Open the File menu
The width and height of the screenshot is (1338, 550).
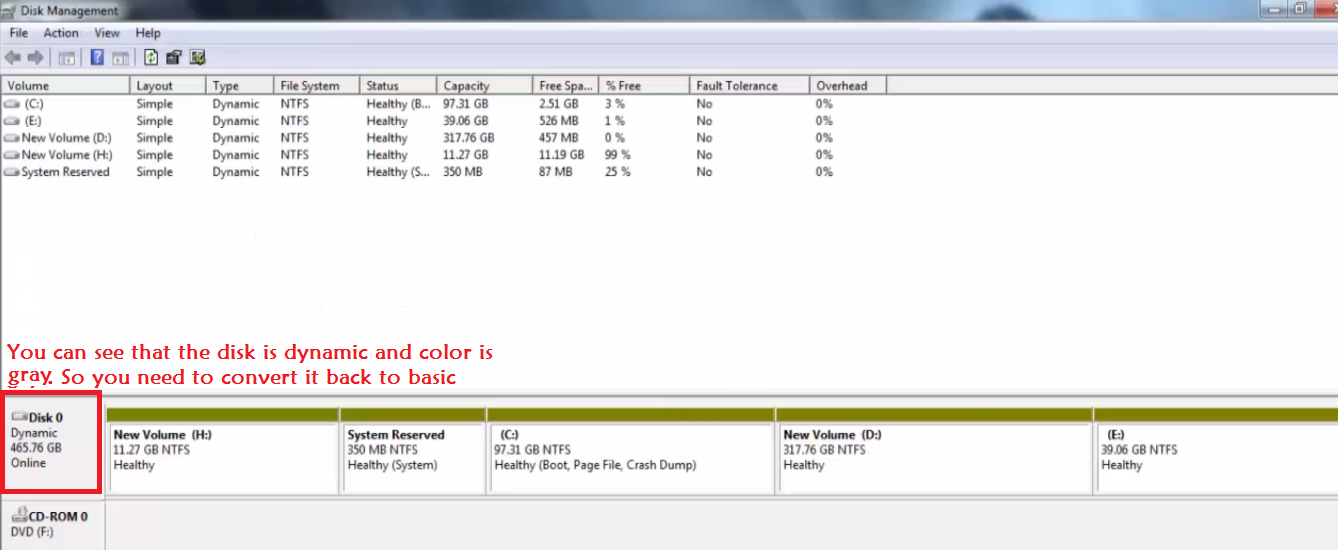[19, 33]
